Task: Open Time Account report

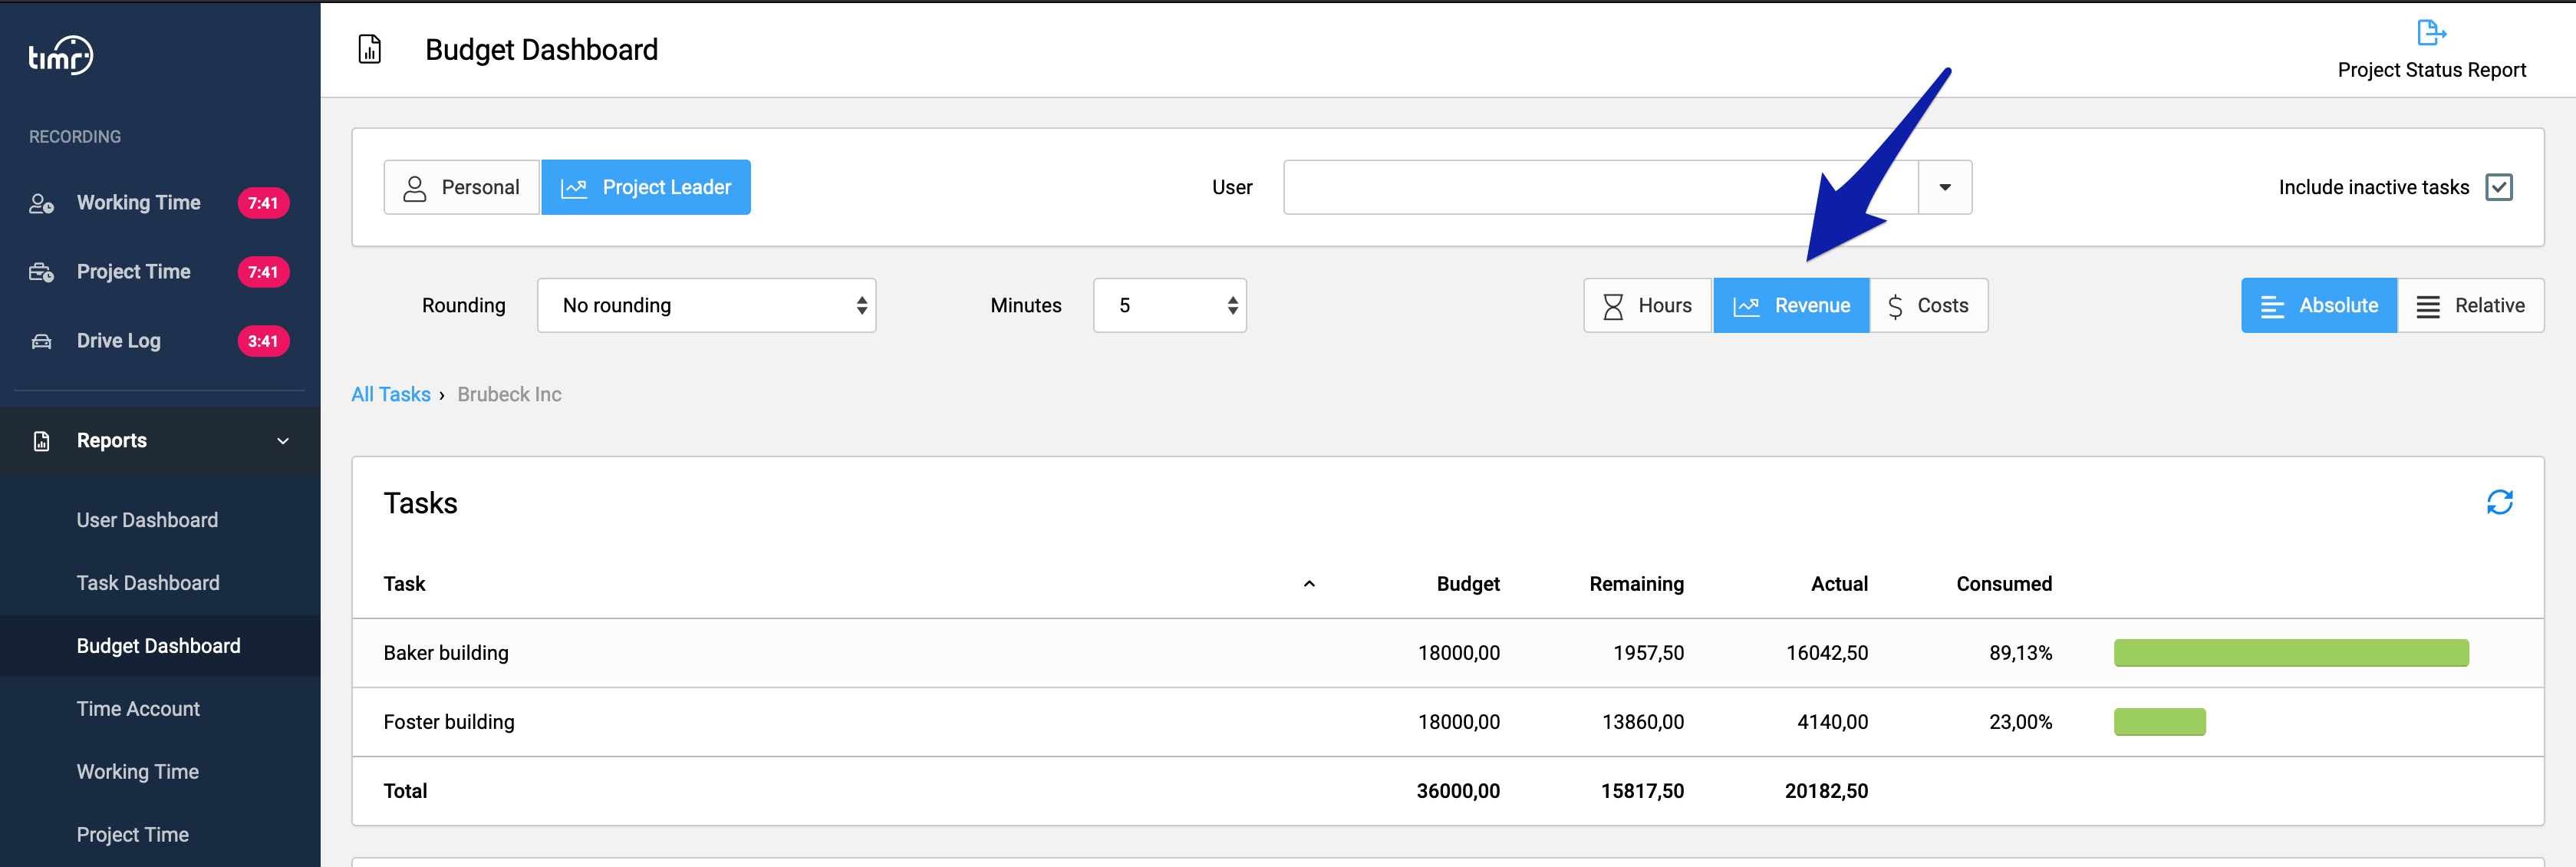Action: (138, 710)
